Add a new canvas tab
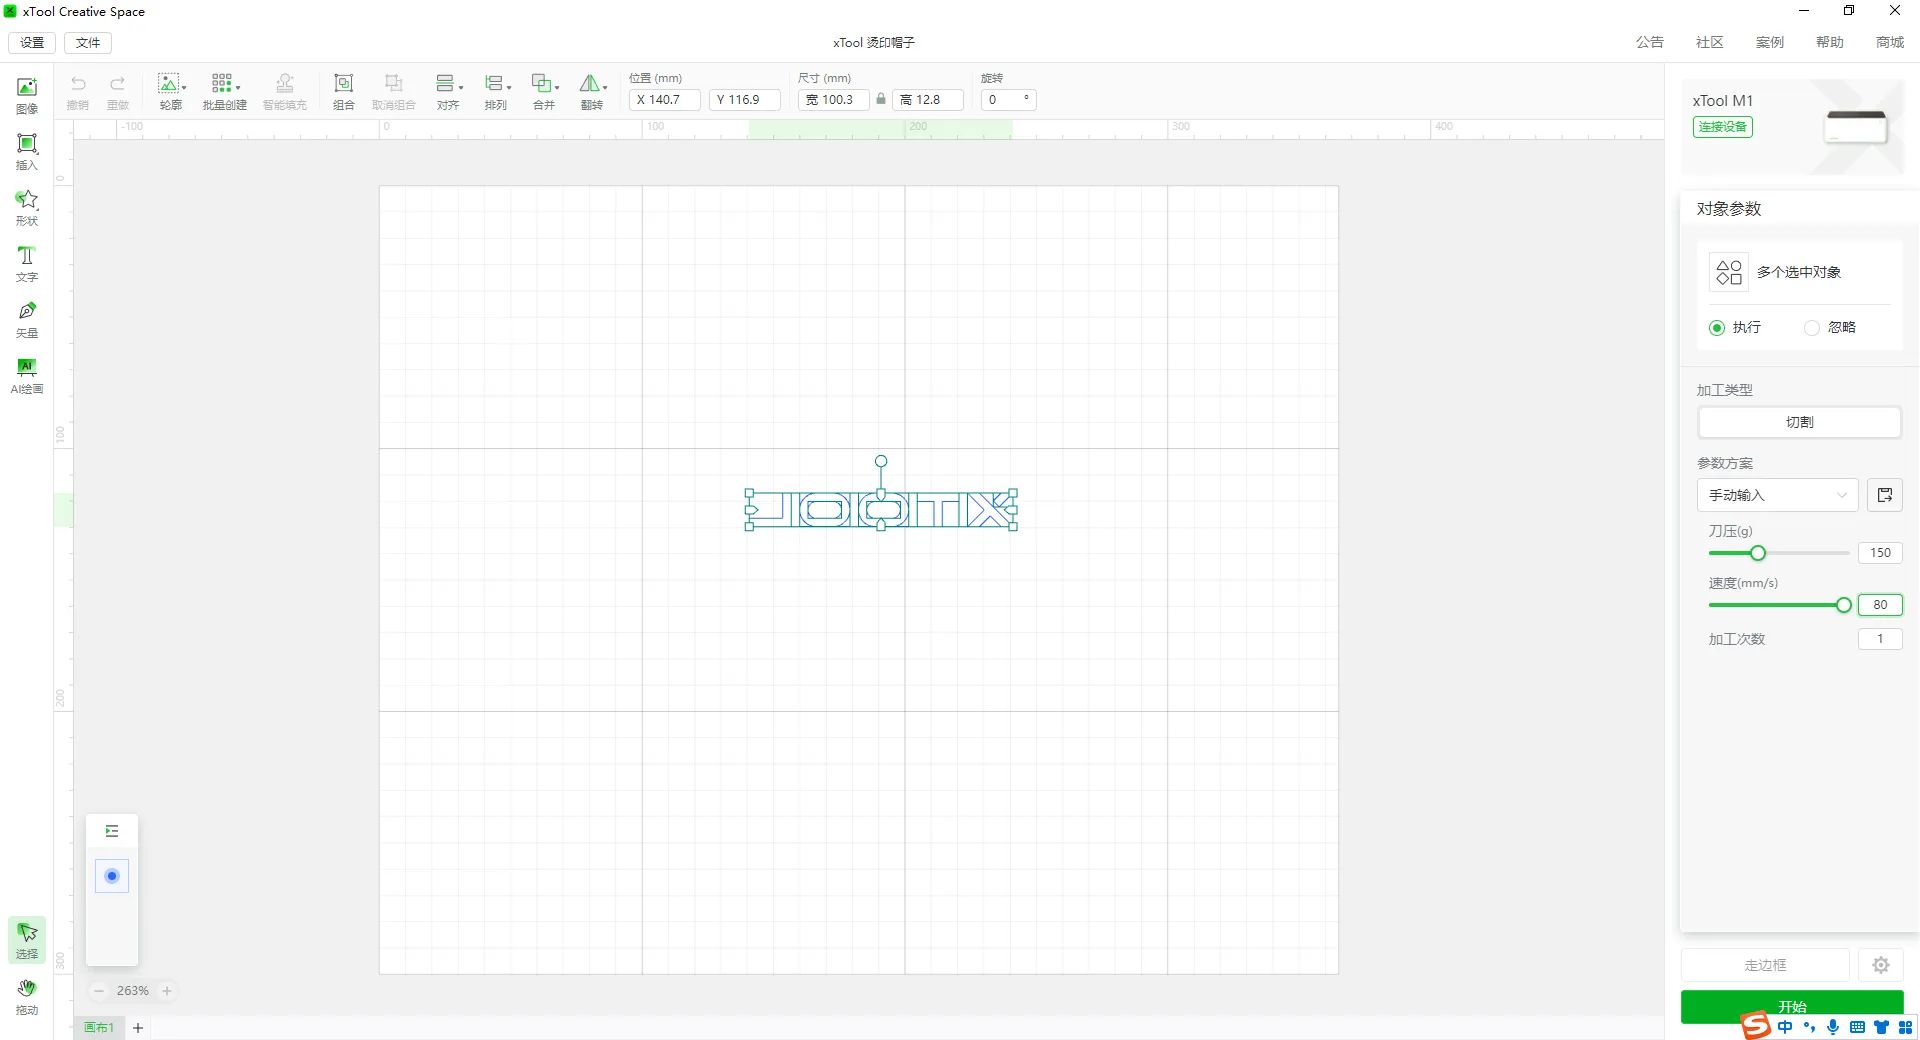 pyautogui.click(x=138, y=1028)
